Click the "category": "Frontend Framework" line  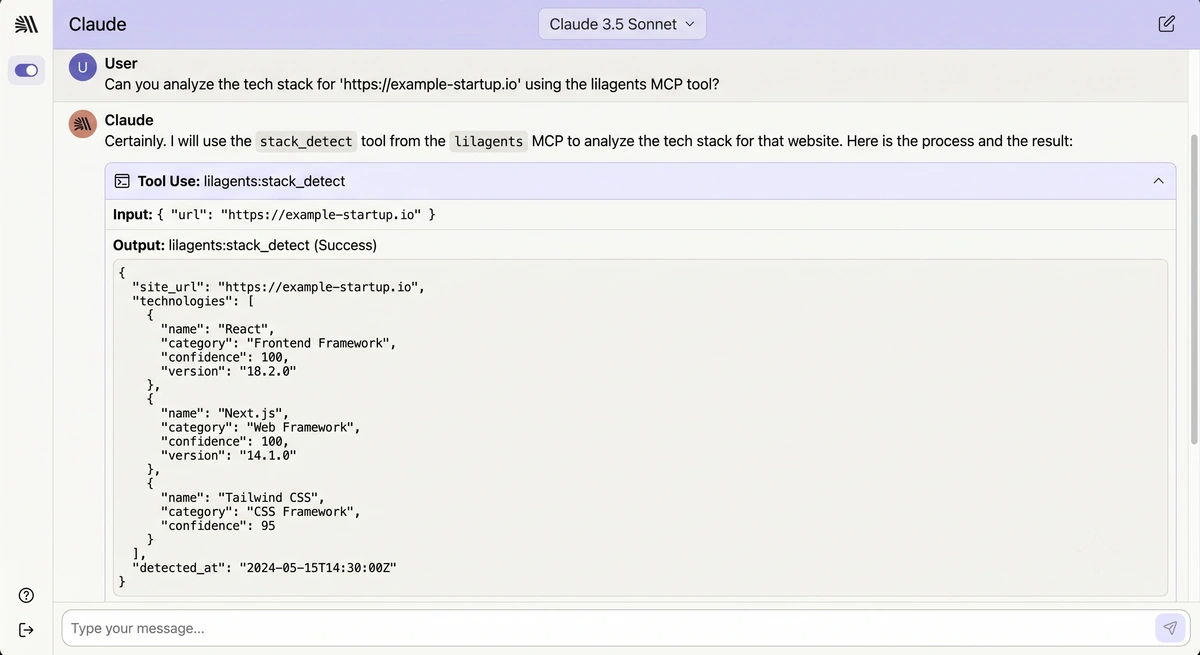tap(278, 343)
